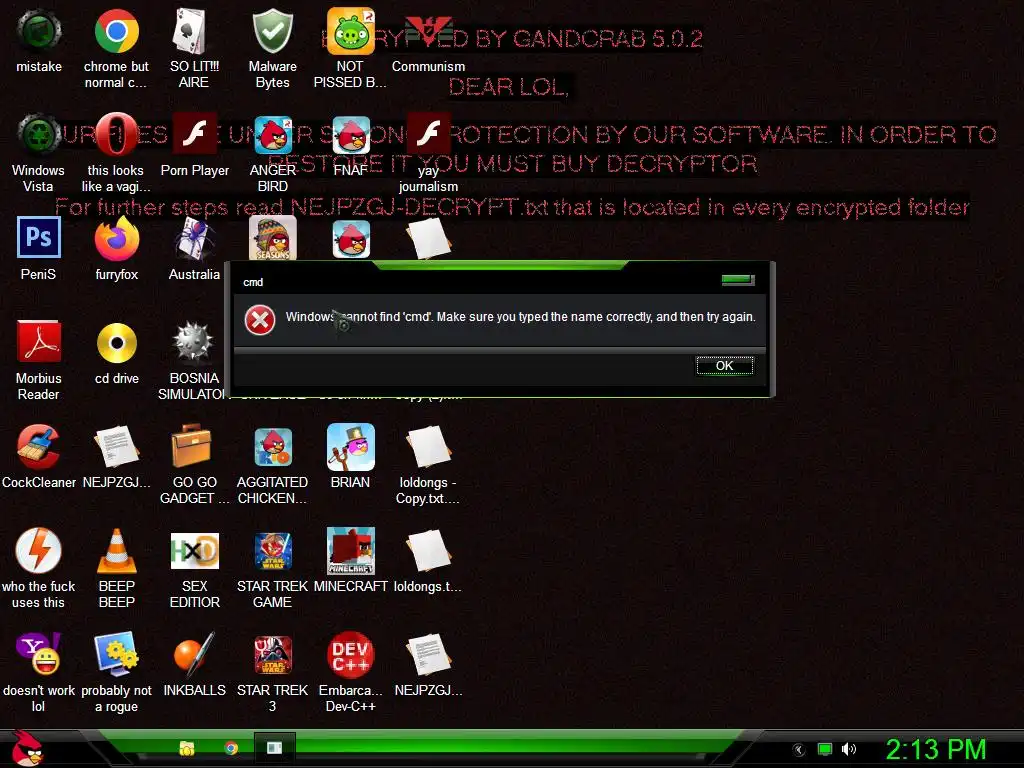This screenshot has width=1024, height=768.
Task: Open File Explorer from the taskbar
Action: pos(187,748)
